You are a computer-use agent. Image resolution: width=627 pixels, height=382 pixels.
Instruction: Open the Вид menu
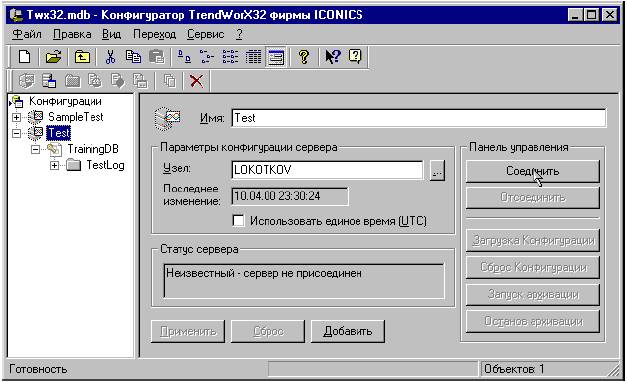click(x=112, y=34)
